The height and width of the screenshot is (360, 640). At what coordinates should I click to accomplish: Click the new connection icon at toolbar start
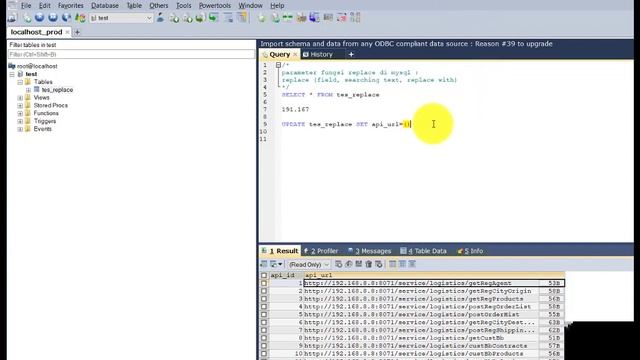pyautogui.click(x=12, y=18)
